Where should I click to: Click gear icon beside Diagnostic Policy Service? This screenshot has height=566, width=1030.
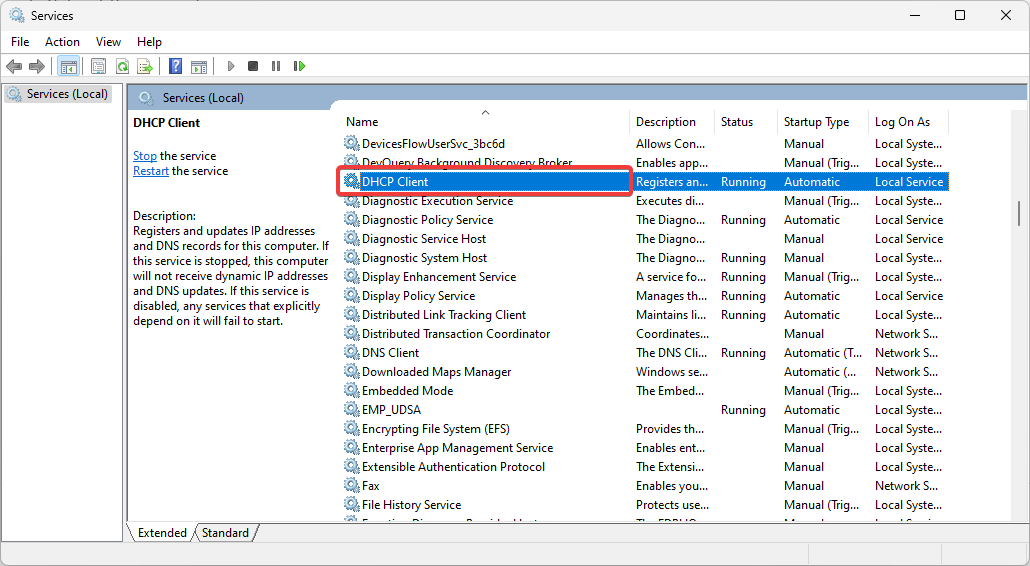[x=352, y=219]
